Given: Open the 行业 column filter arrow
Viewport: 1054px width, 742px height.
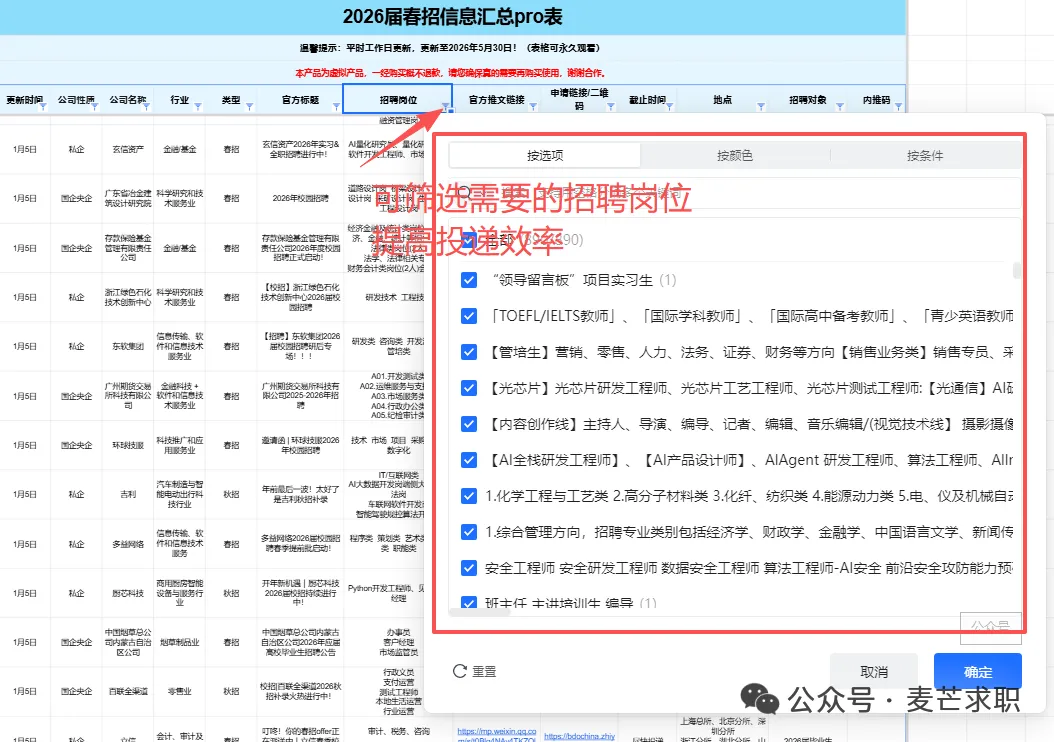Looking at the screenshot, I should (x=198, y=107).
